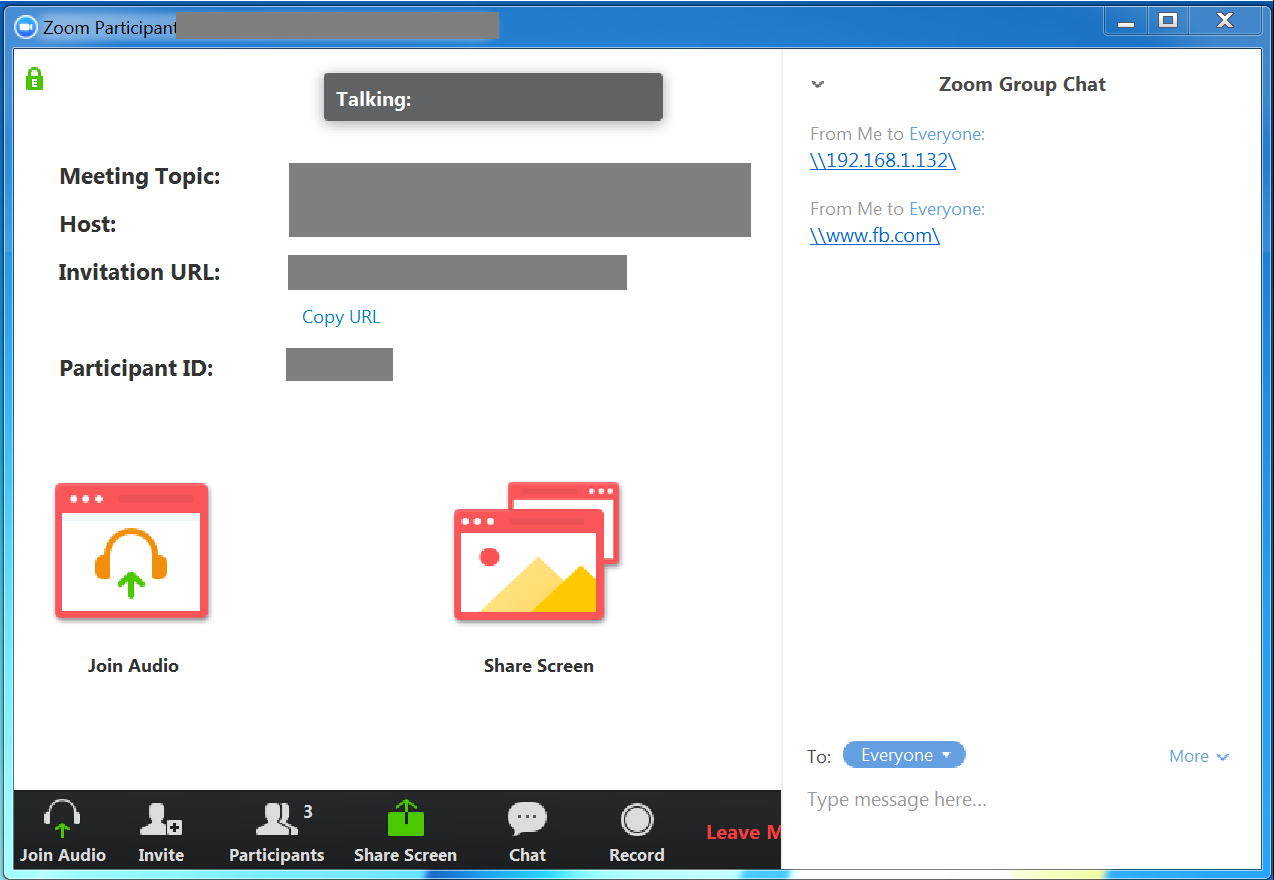The width and height of the screenshot is (1274, 880).
Task: Start recording with the Record button
Action: [x=636, y=832]
